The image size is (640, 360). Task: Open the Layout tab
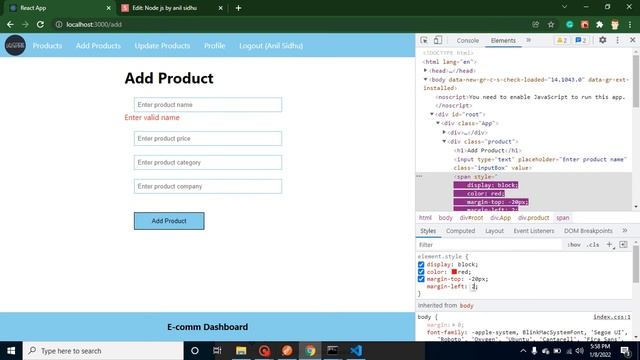(494, 231)
